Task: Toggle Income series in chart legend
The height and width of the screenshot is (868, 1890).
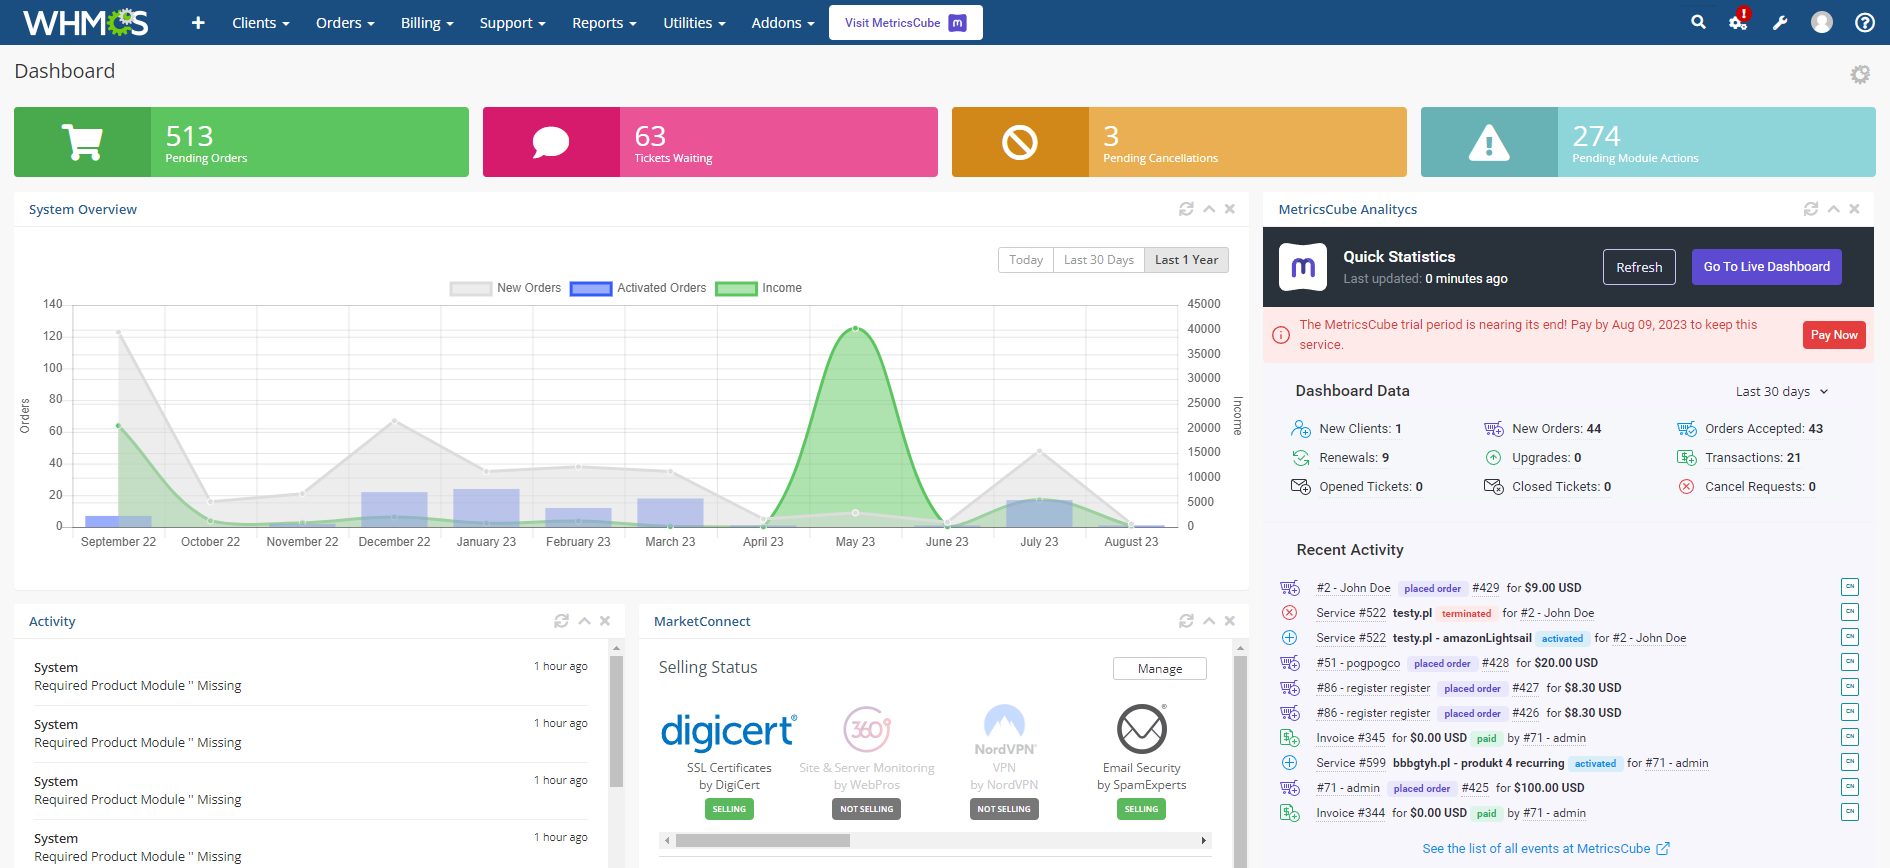Action: click(x=759, y=288)
